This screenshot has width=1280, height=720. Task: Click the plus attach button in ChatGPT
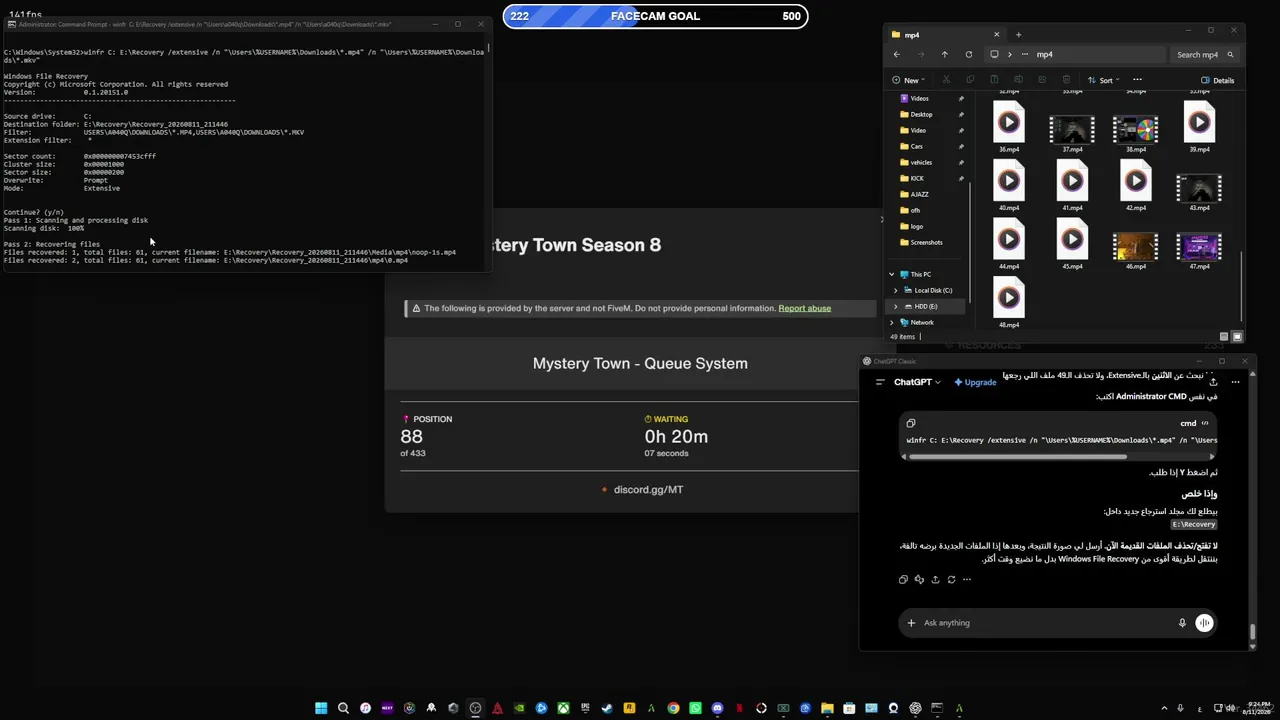pyautogui.click(x=911, y=623)
